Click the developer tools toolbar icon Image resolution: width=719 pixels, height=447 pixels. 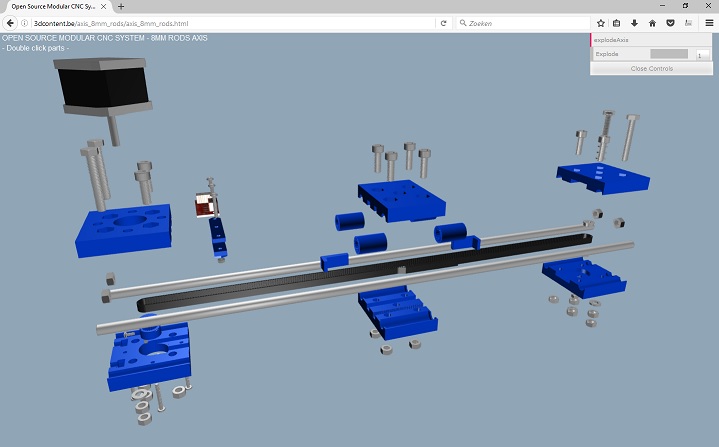pos(688,23)
